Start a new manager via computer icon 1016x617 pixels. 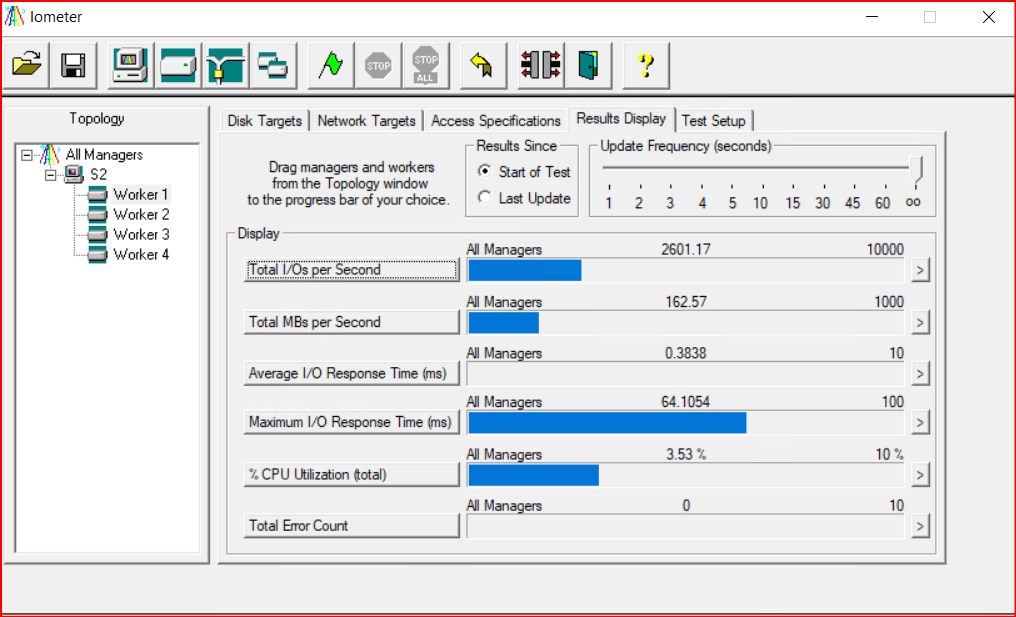(130, 65)
